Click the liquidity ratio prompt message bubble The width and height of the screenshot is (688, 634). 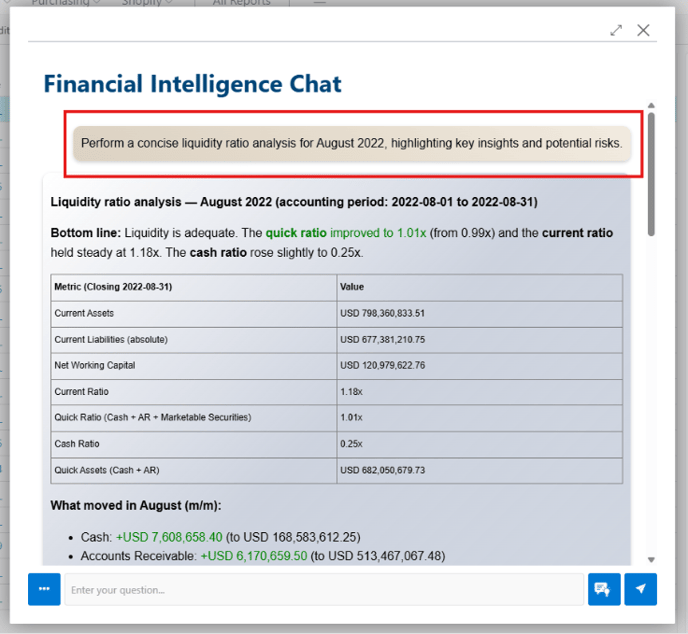[x=351, y=144]
